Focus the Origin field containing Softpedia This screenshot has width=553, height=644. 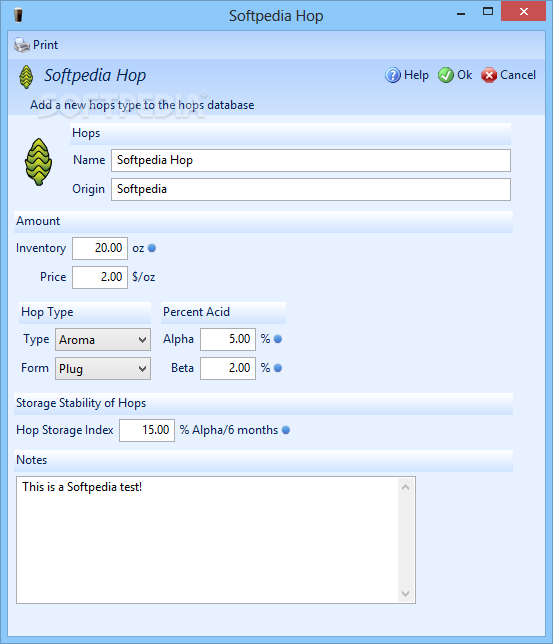(x=311, y=189)
